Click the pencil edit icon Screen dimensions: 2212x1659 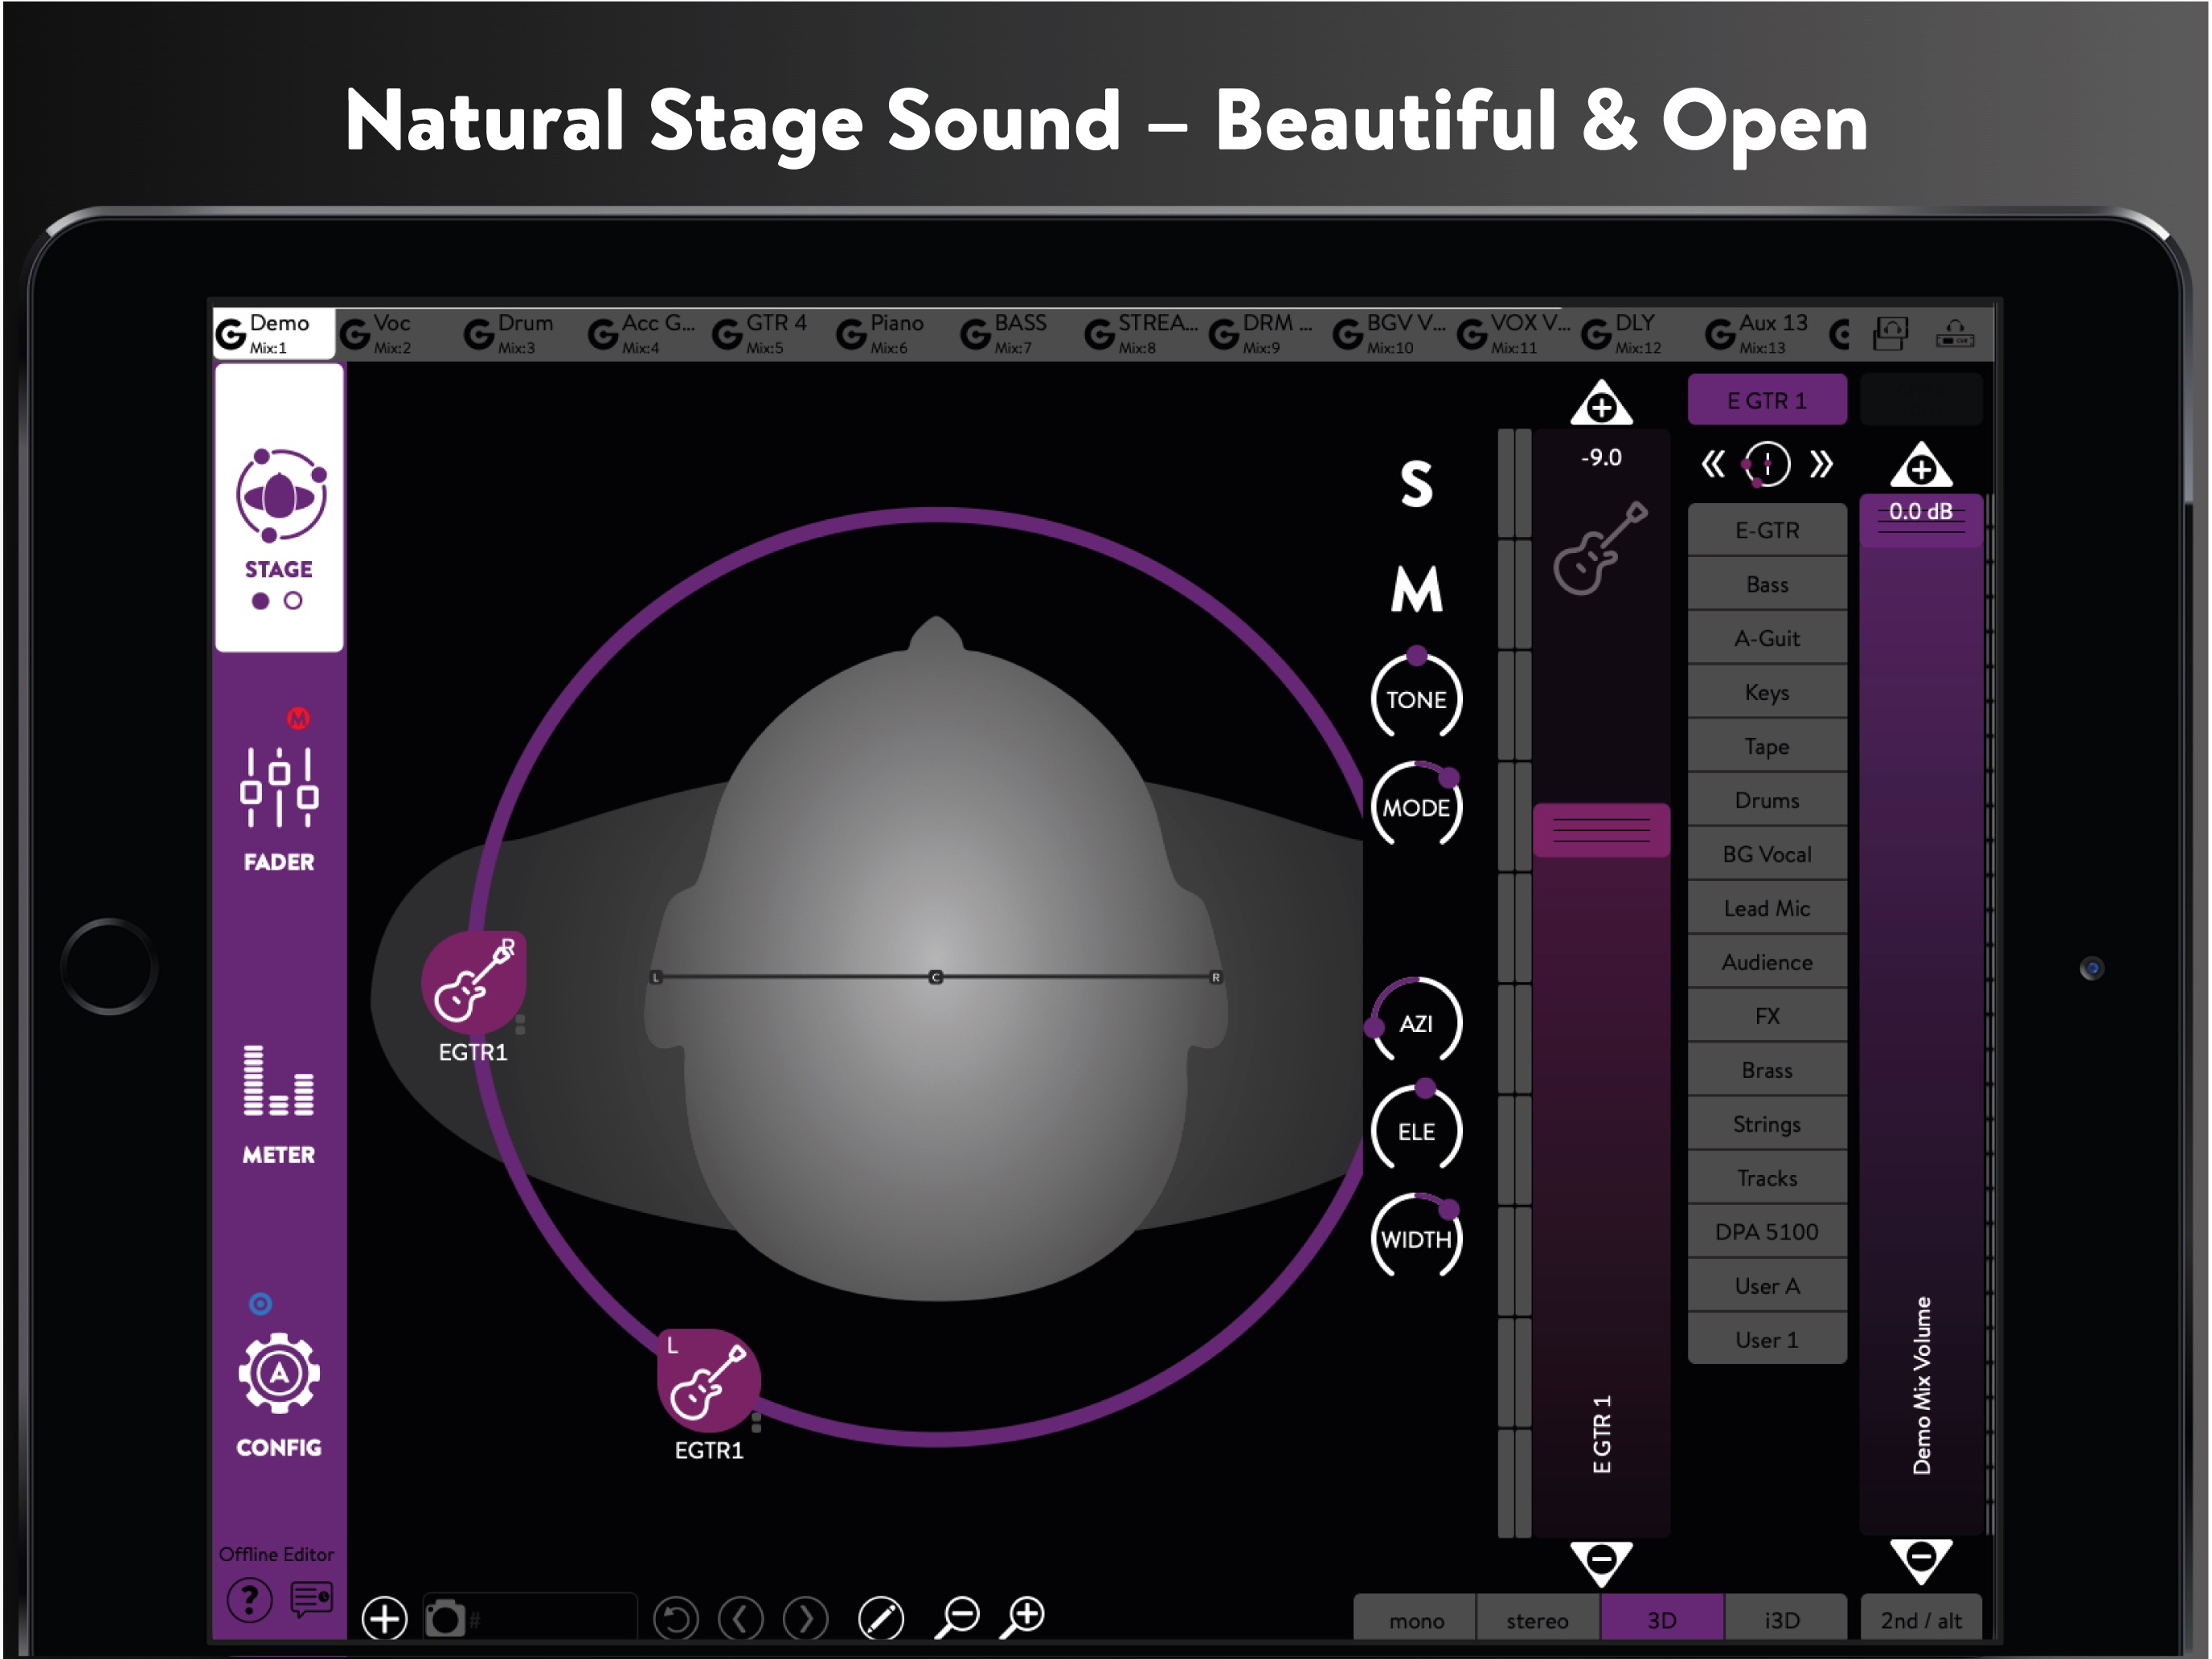point(881,1618)
